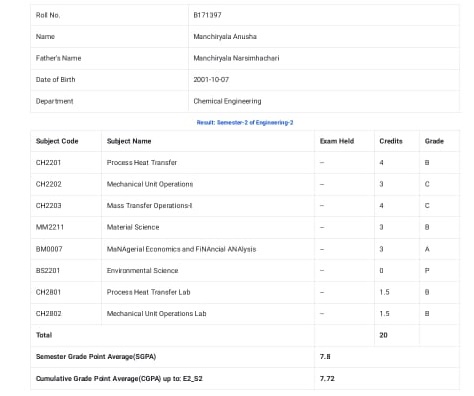Click Environmental Science subject name
474x396 pixels.
(x=142, y=271)
